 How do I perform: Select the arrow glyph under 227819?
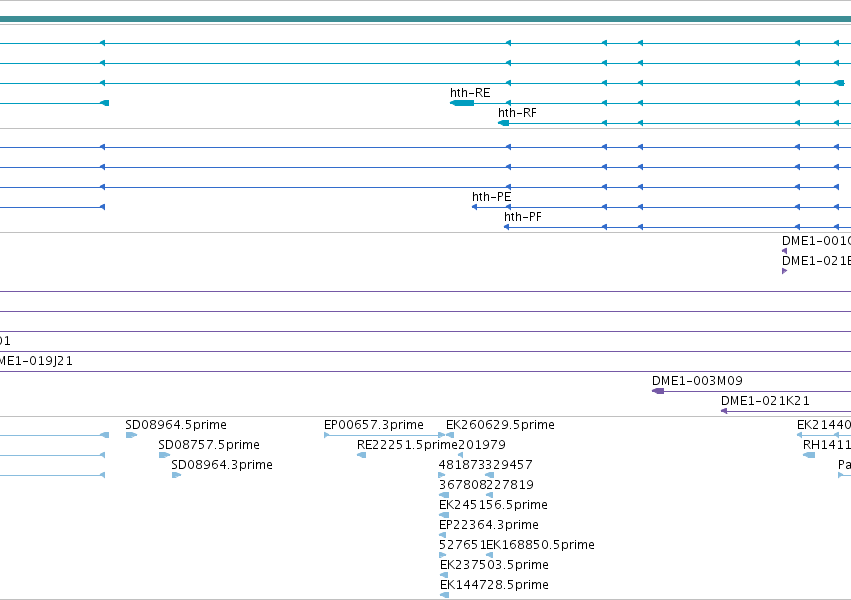[490, 495]
